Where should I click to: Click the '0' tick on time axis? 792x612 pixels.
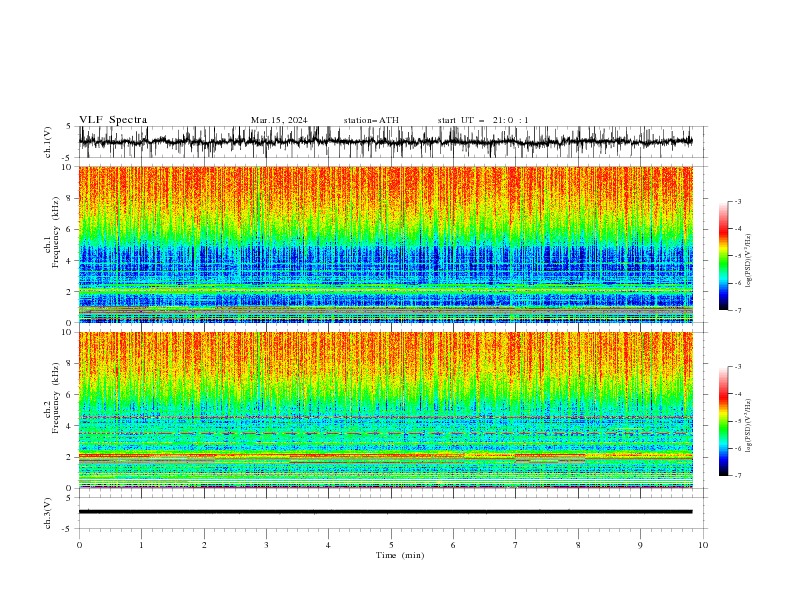pos(79,545)
